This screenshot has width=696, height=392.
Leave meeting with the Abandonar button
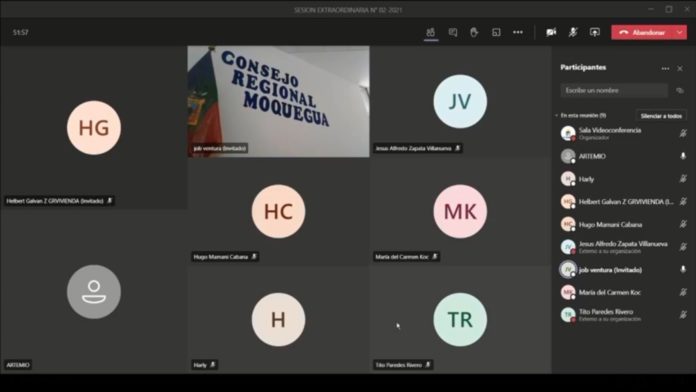pyautogui.click(x=643, y=32)
